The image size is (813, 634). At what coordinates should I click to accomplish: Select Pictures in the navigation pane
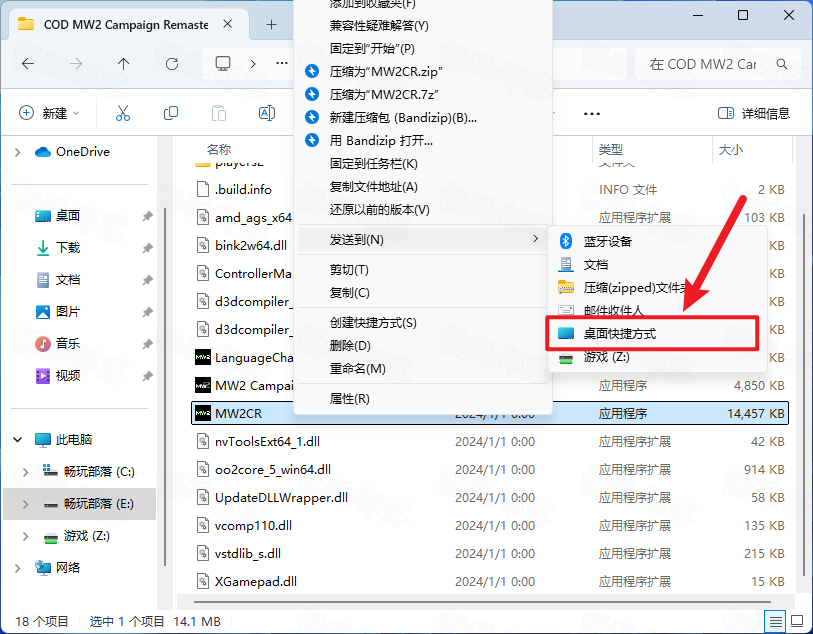67,312
